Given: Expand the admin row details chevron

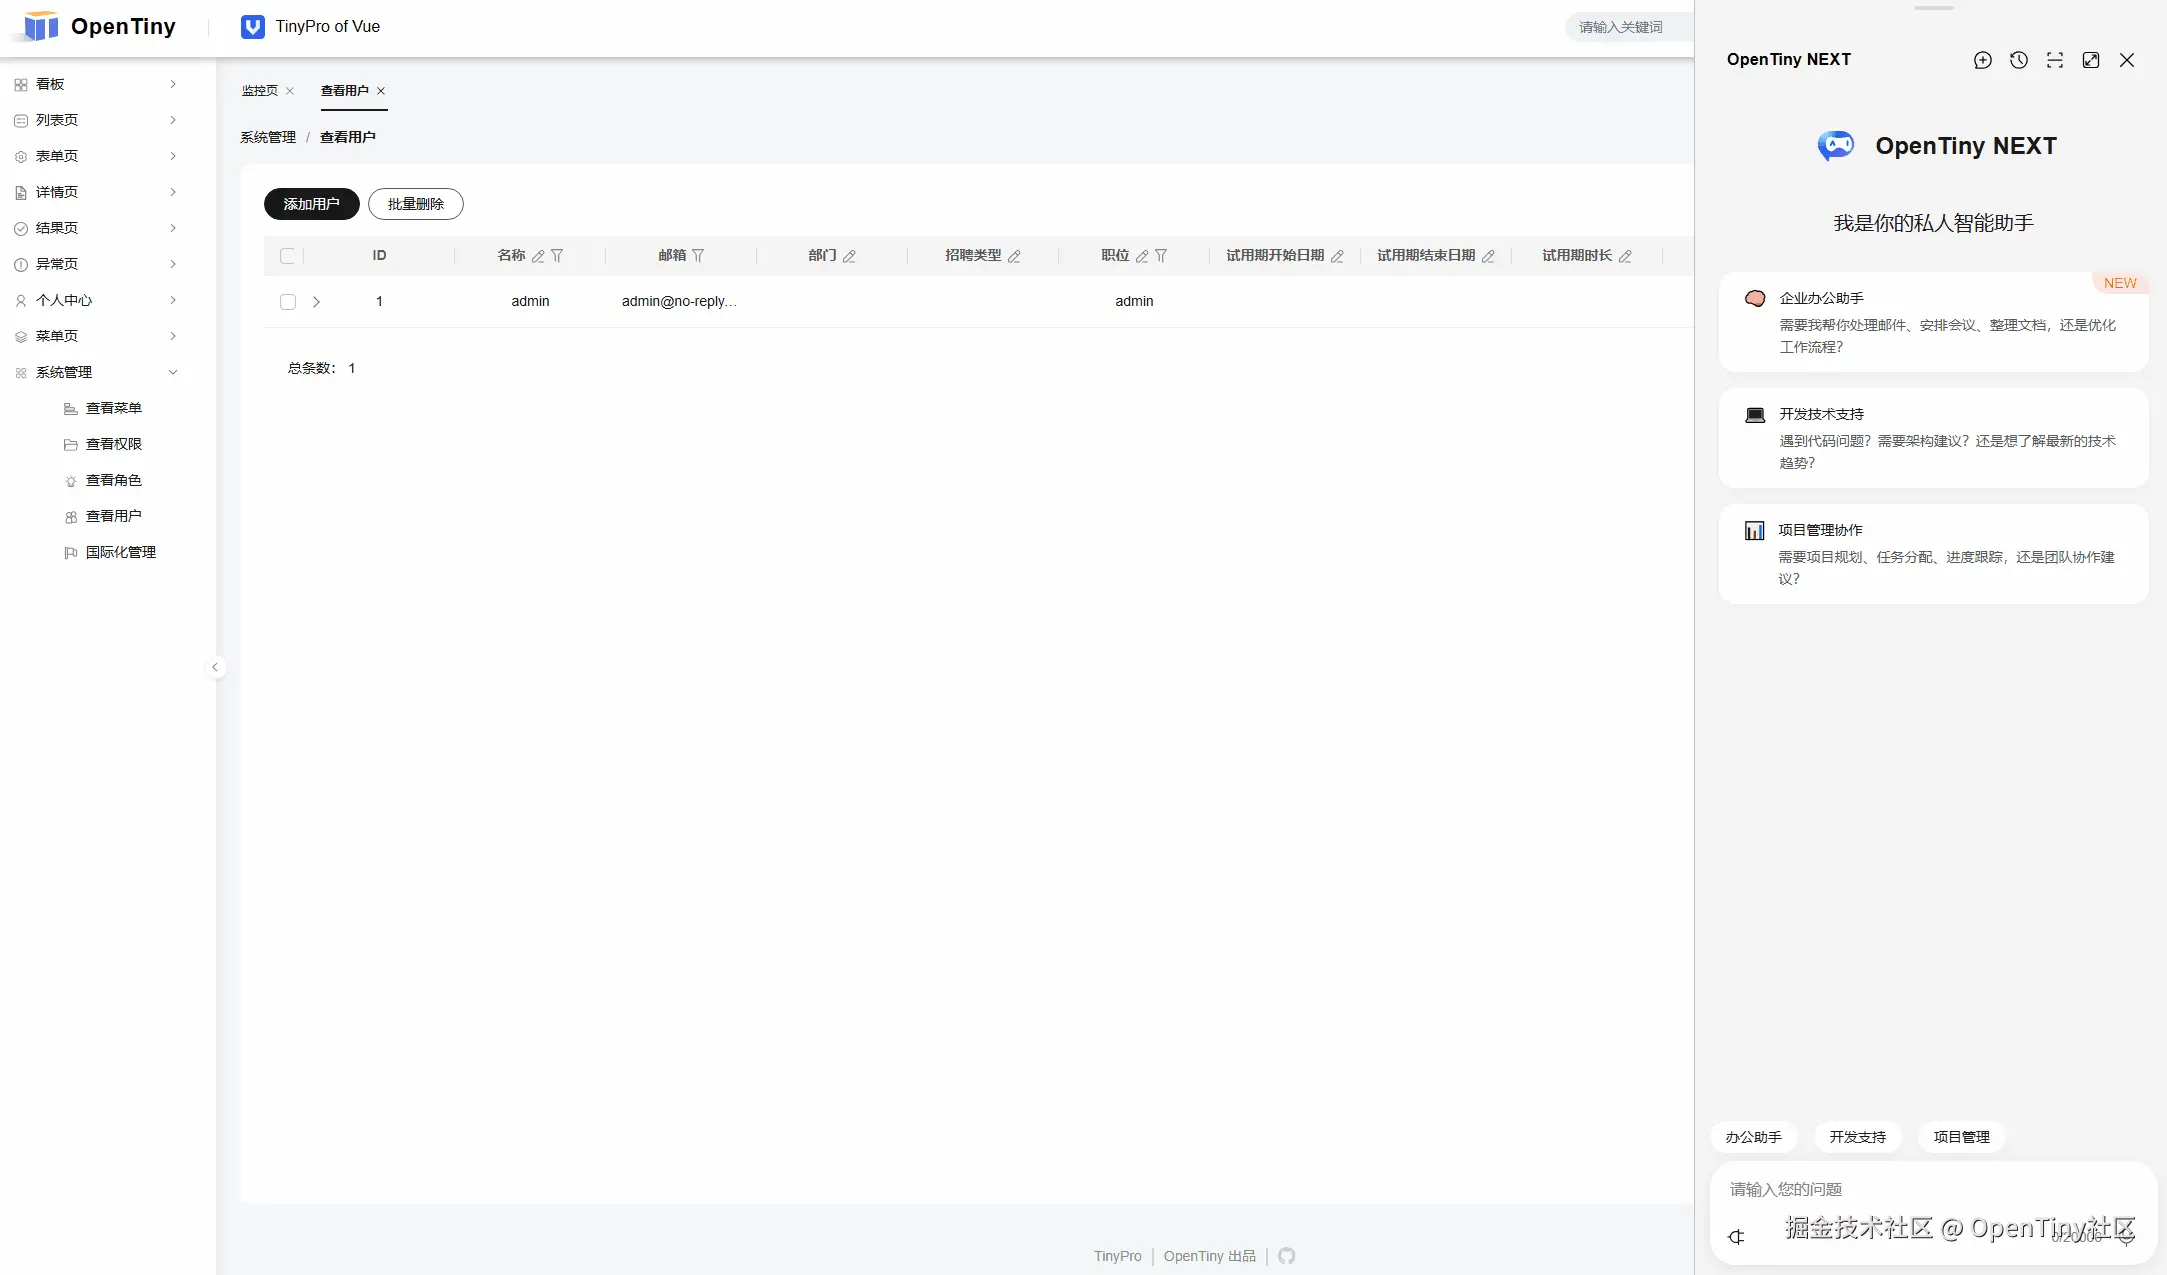Looking at the screenshot, I should pyautogui.click(x=316, y=302).
